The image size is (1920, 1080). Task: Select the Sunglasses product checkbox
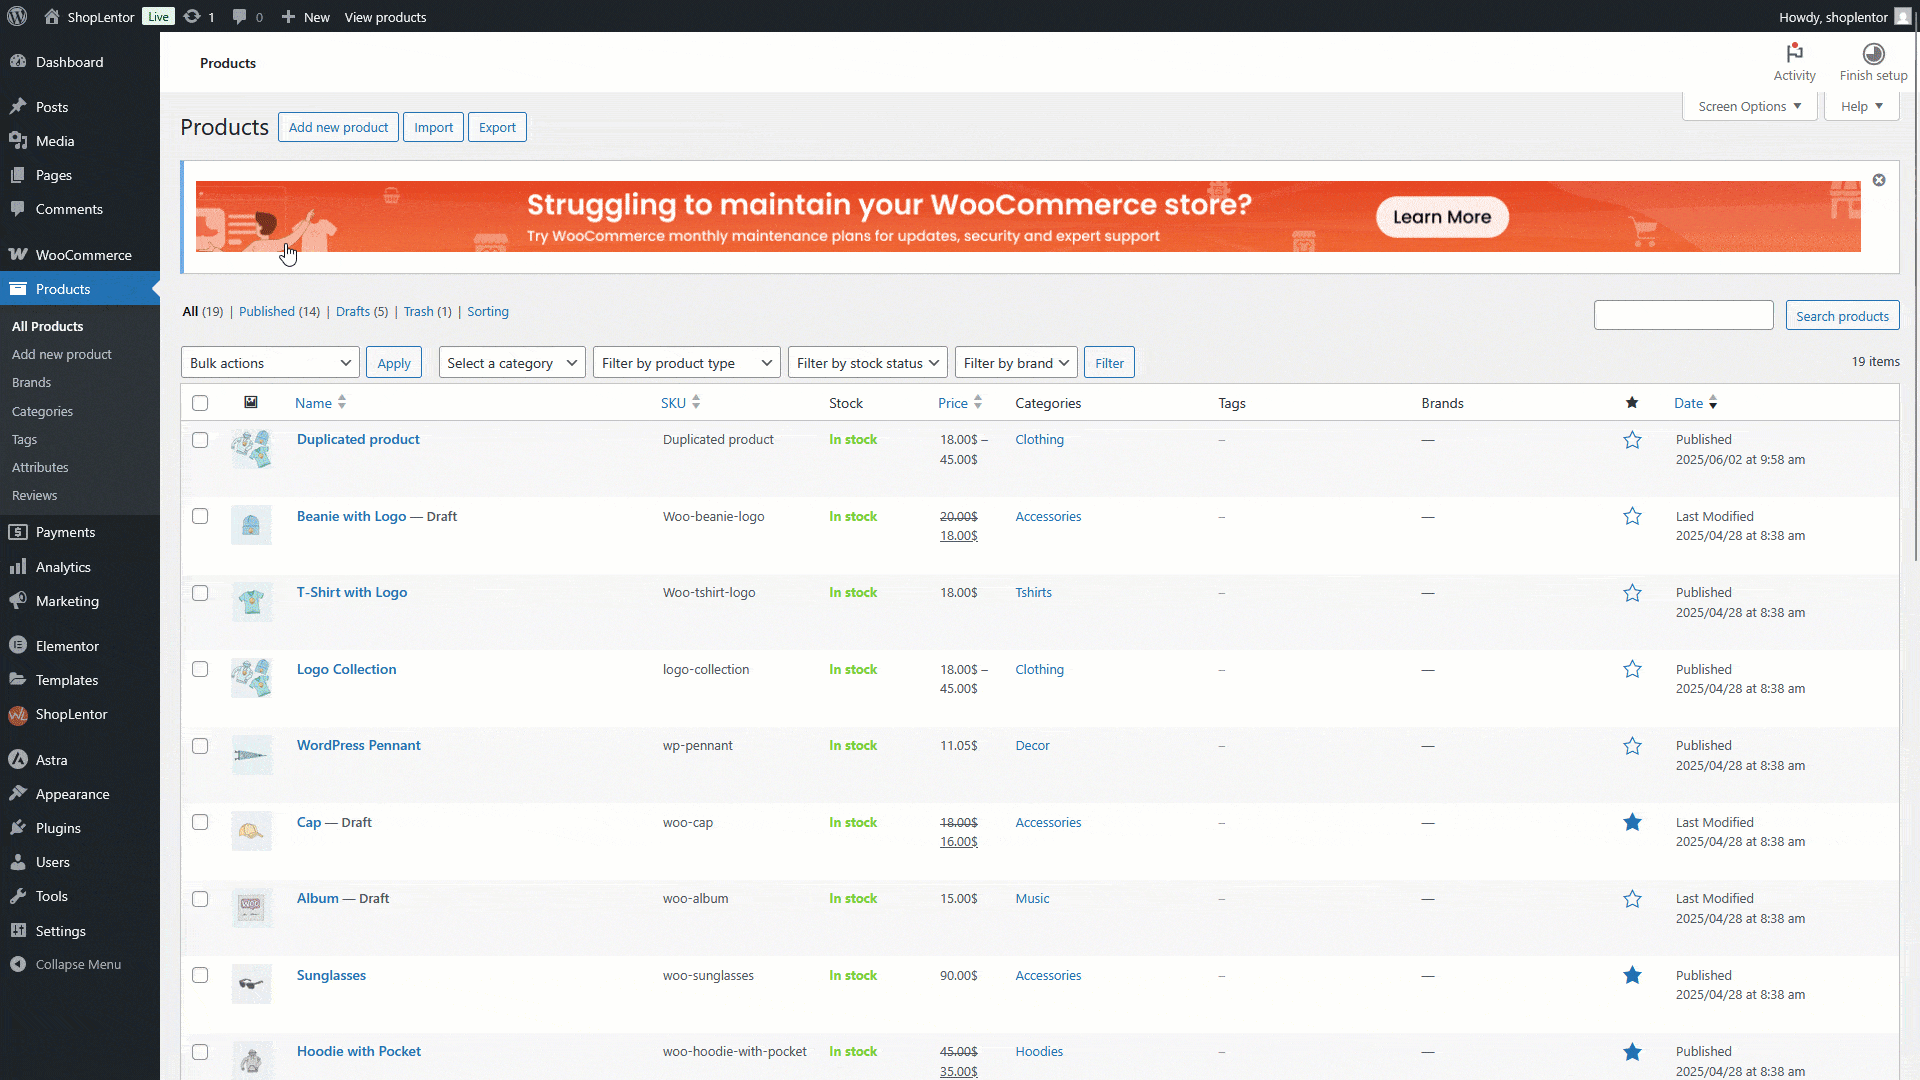(x=200, y=975)
